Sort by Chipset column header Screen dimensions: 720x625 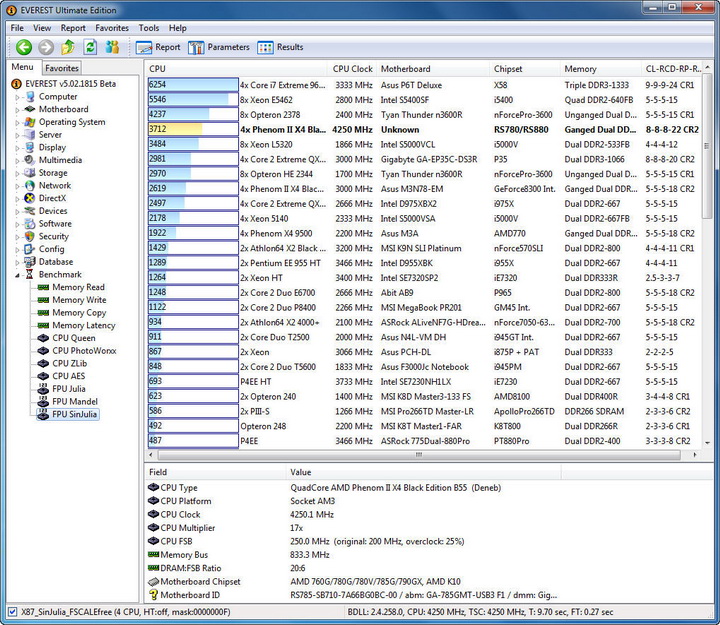525,69
